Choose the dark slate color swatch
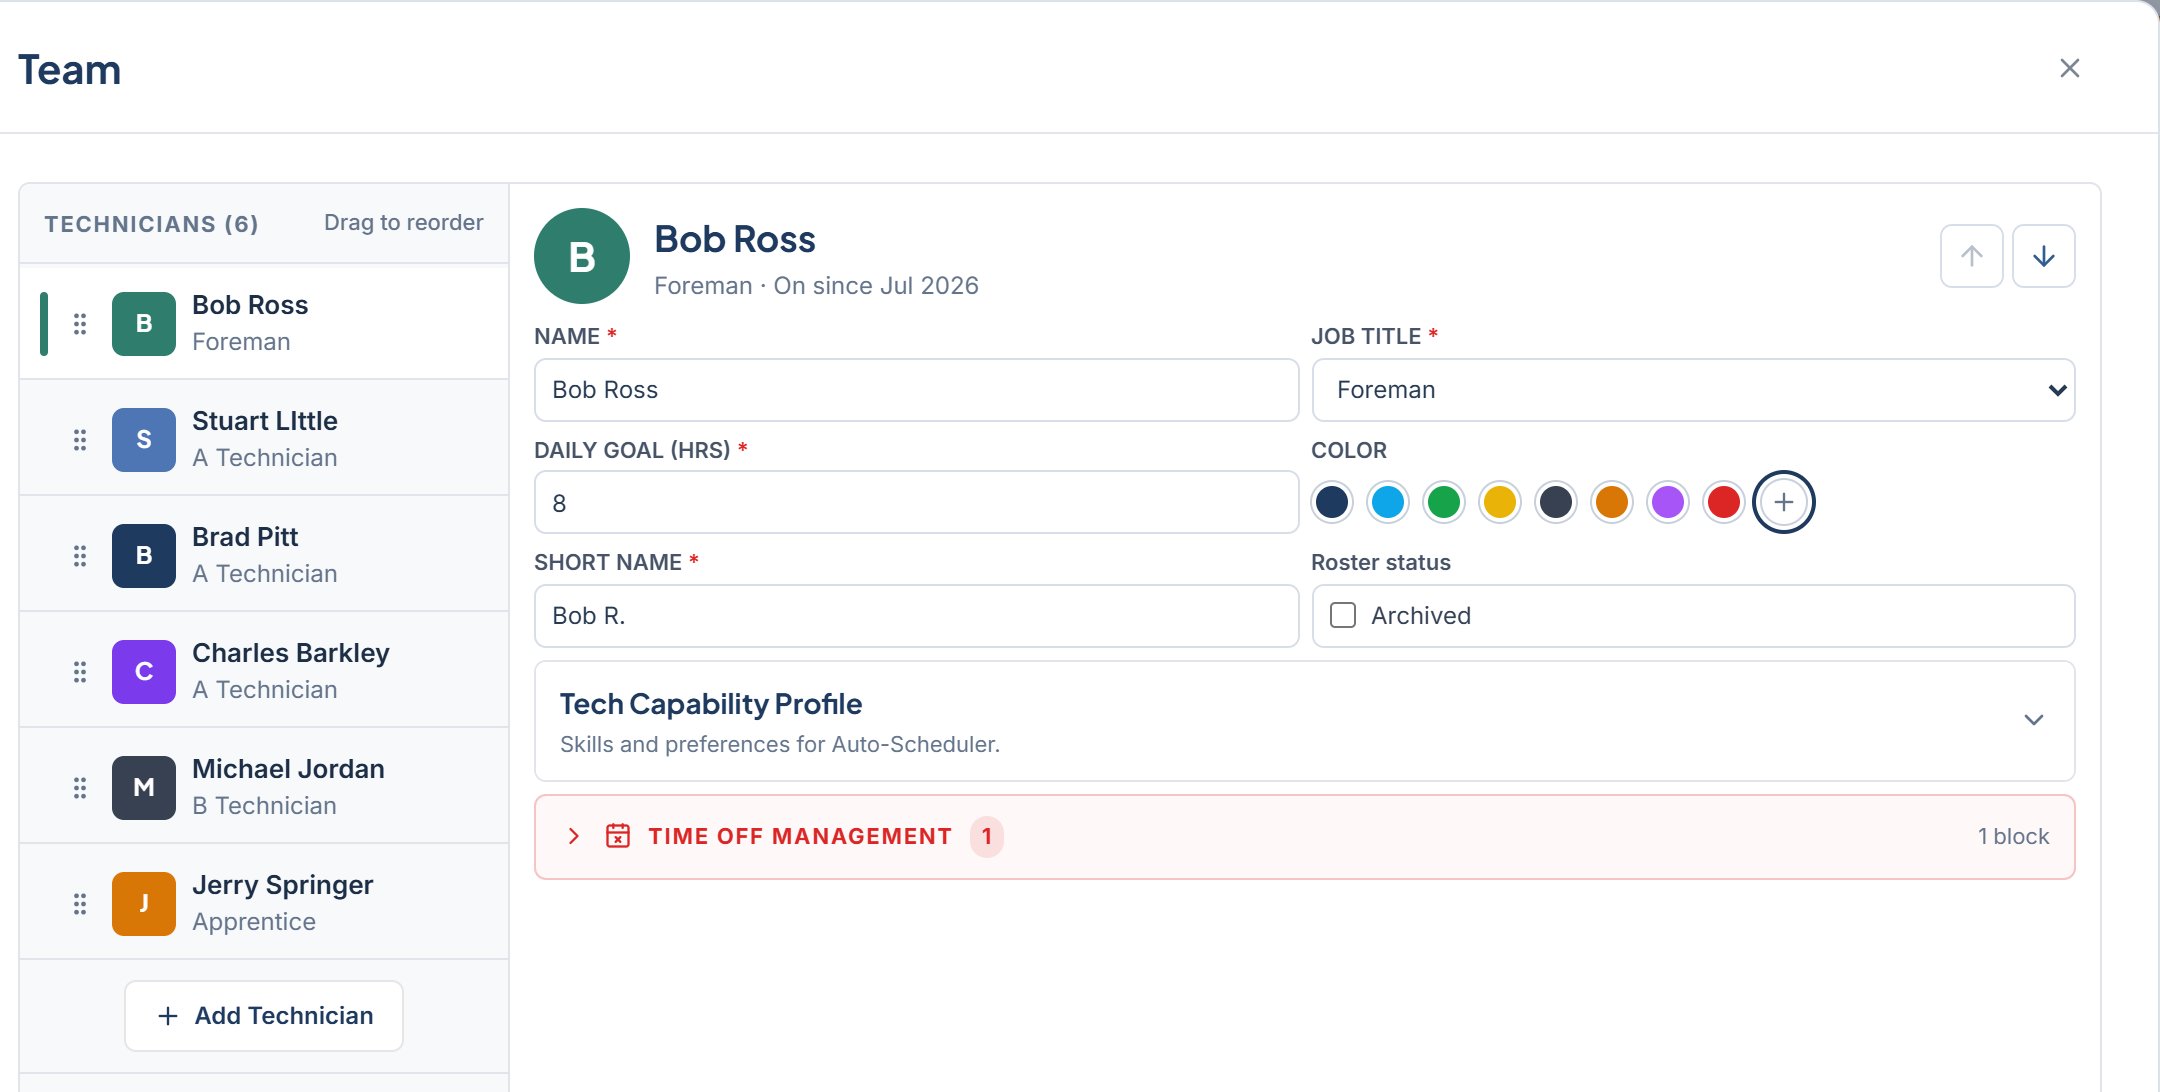 point(1556,502)
